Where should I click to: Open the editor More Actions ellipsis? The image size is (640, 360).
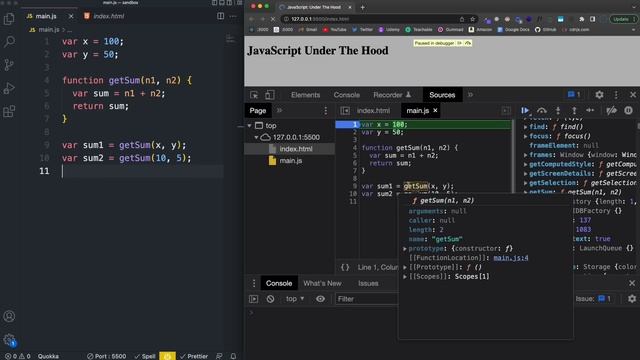tap(233, 16)
